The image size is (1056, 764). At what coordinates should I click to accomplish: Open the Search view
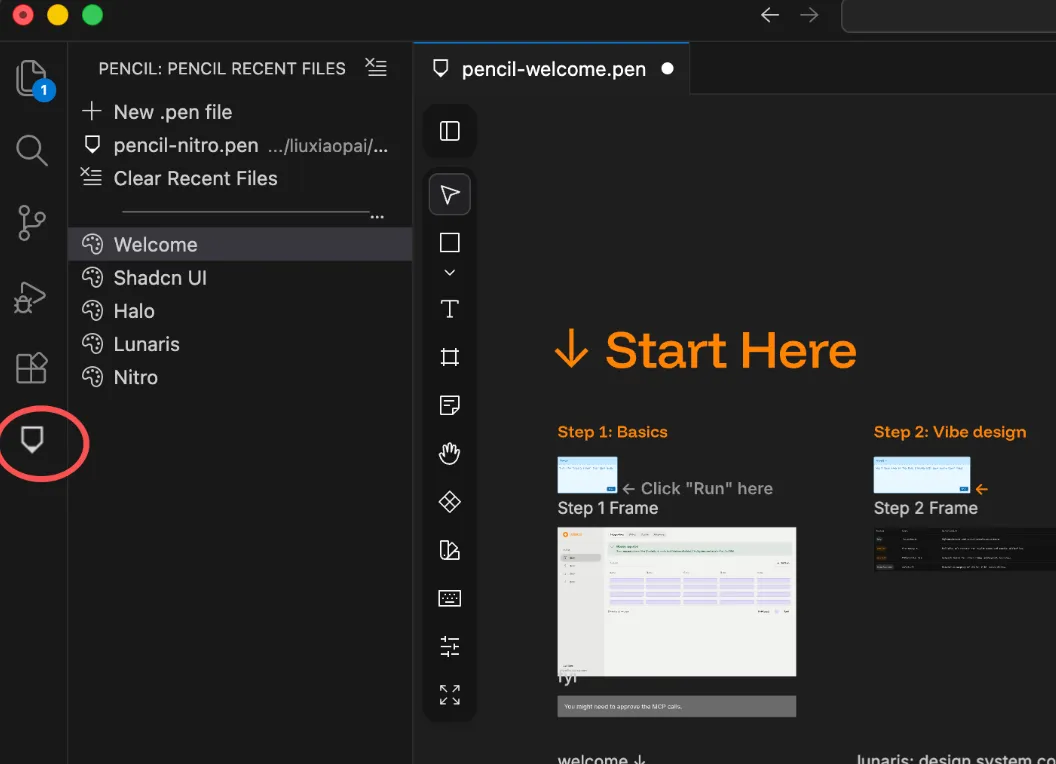tap(32, 150)
